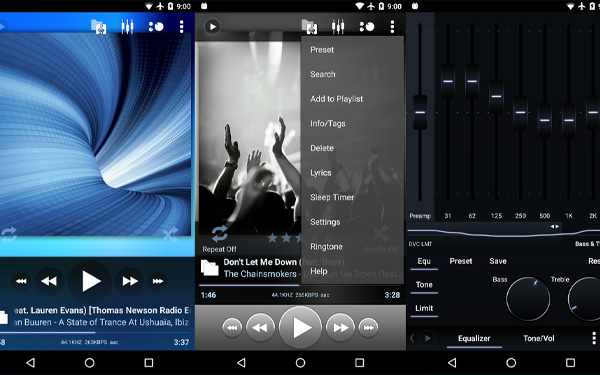Choose Add to Playlist menu entry
This screenshot has width=600, height=375.
(x=337, y=99)
